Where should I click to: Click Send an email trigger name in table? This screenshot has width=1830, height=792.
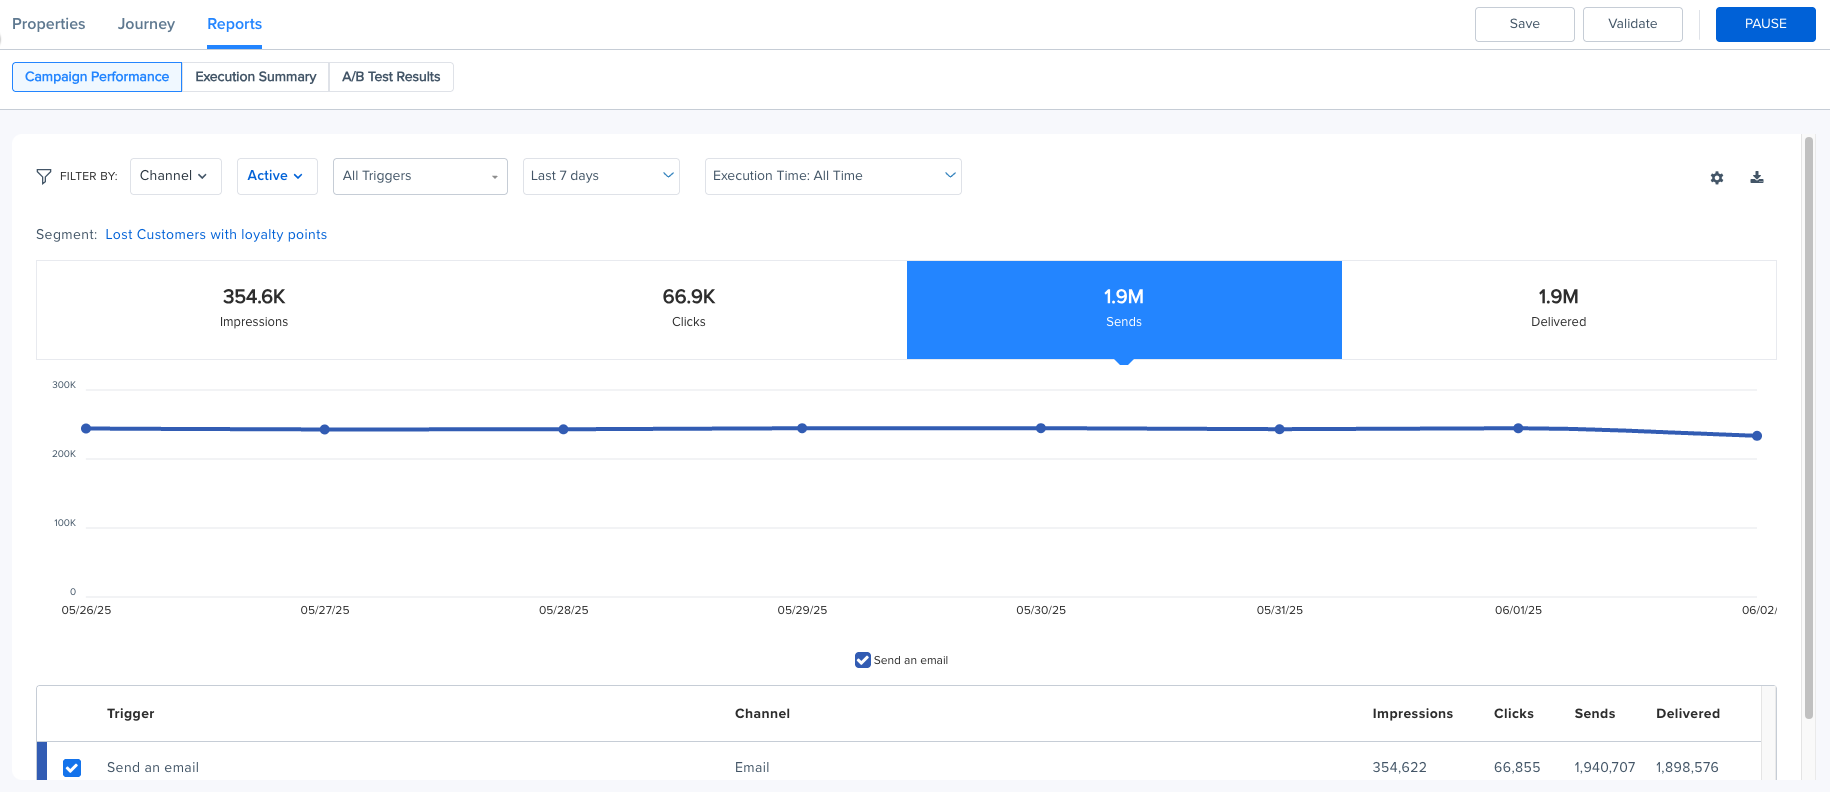(x=153, y=768)
